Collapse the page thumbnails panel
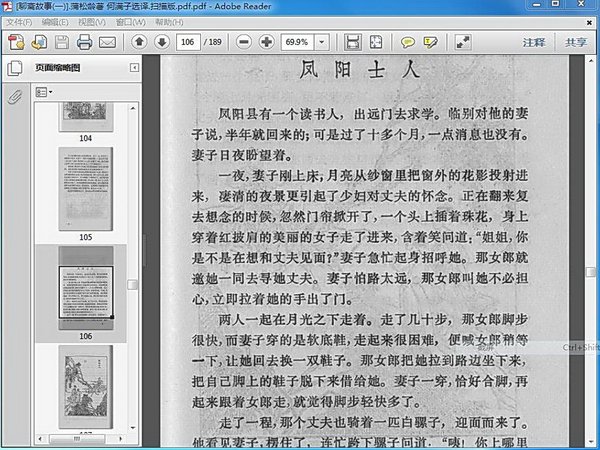 pyautogui.click(x=133, y=68)
